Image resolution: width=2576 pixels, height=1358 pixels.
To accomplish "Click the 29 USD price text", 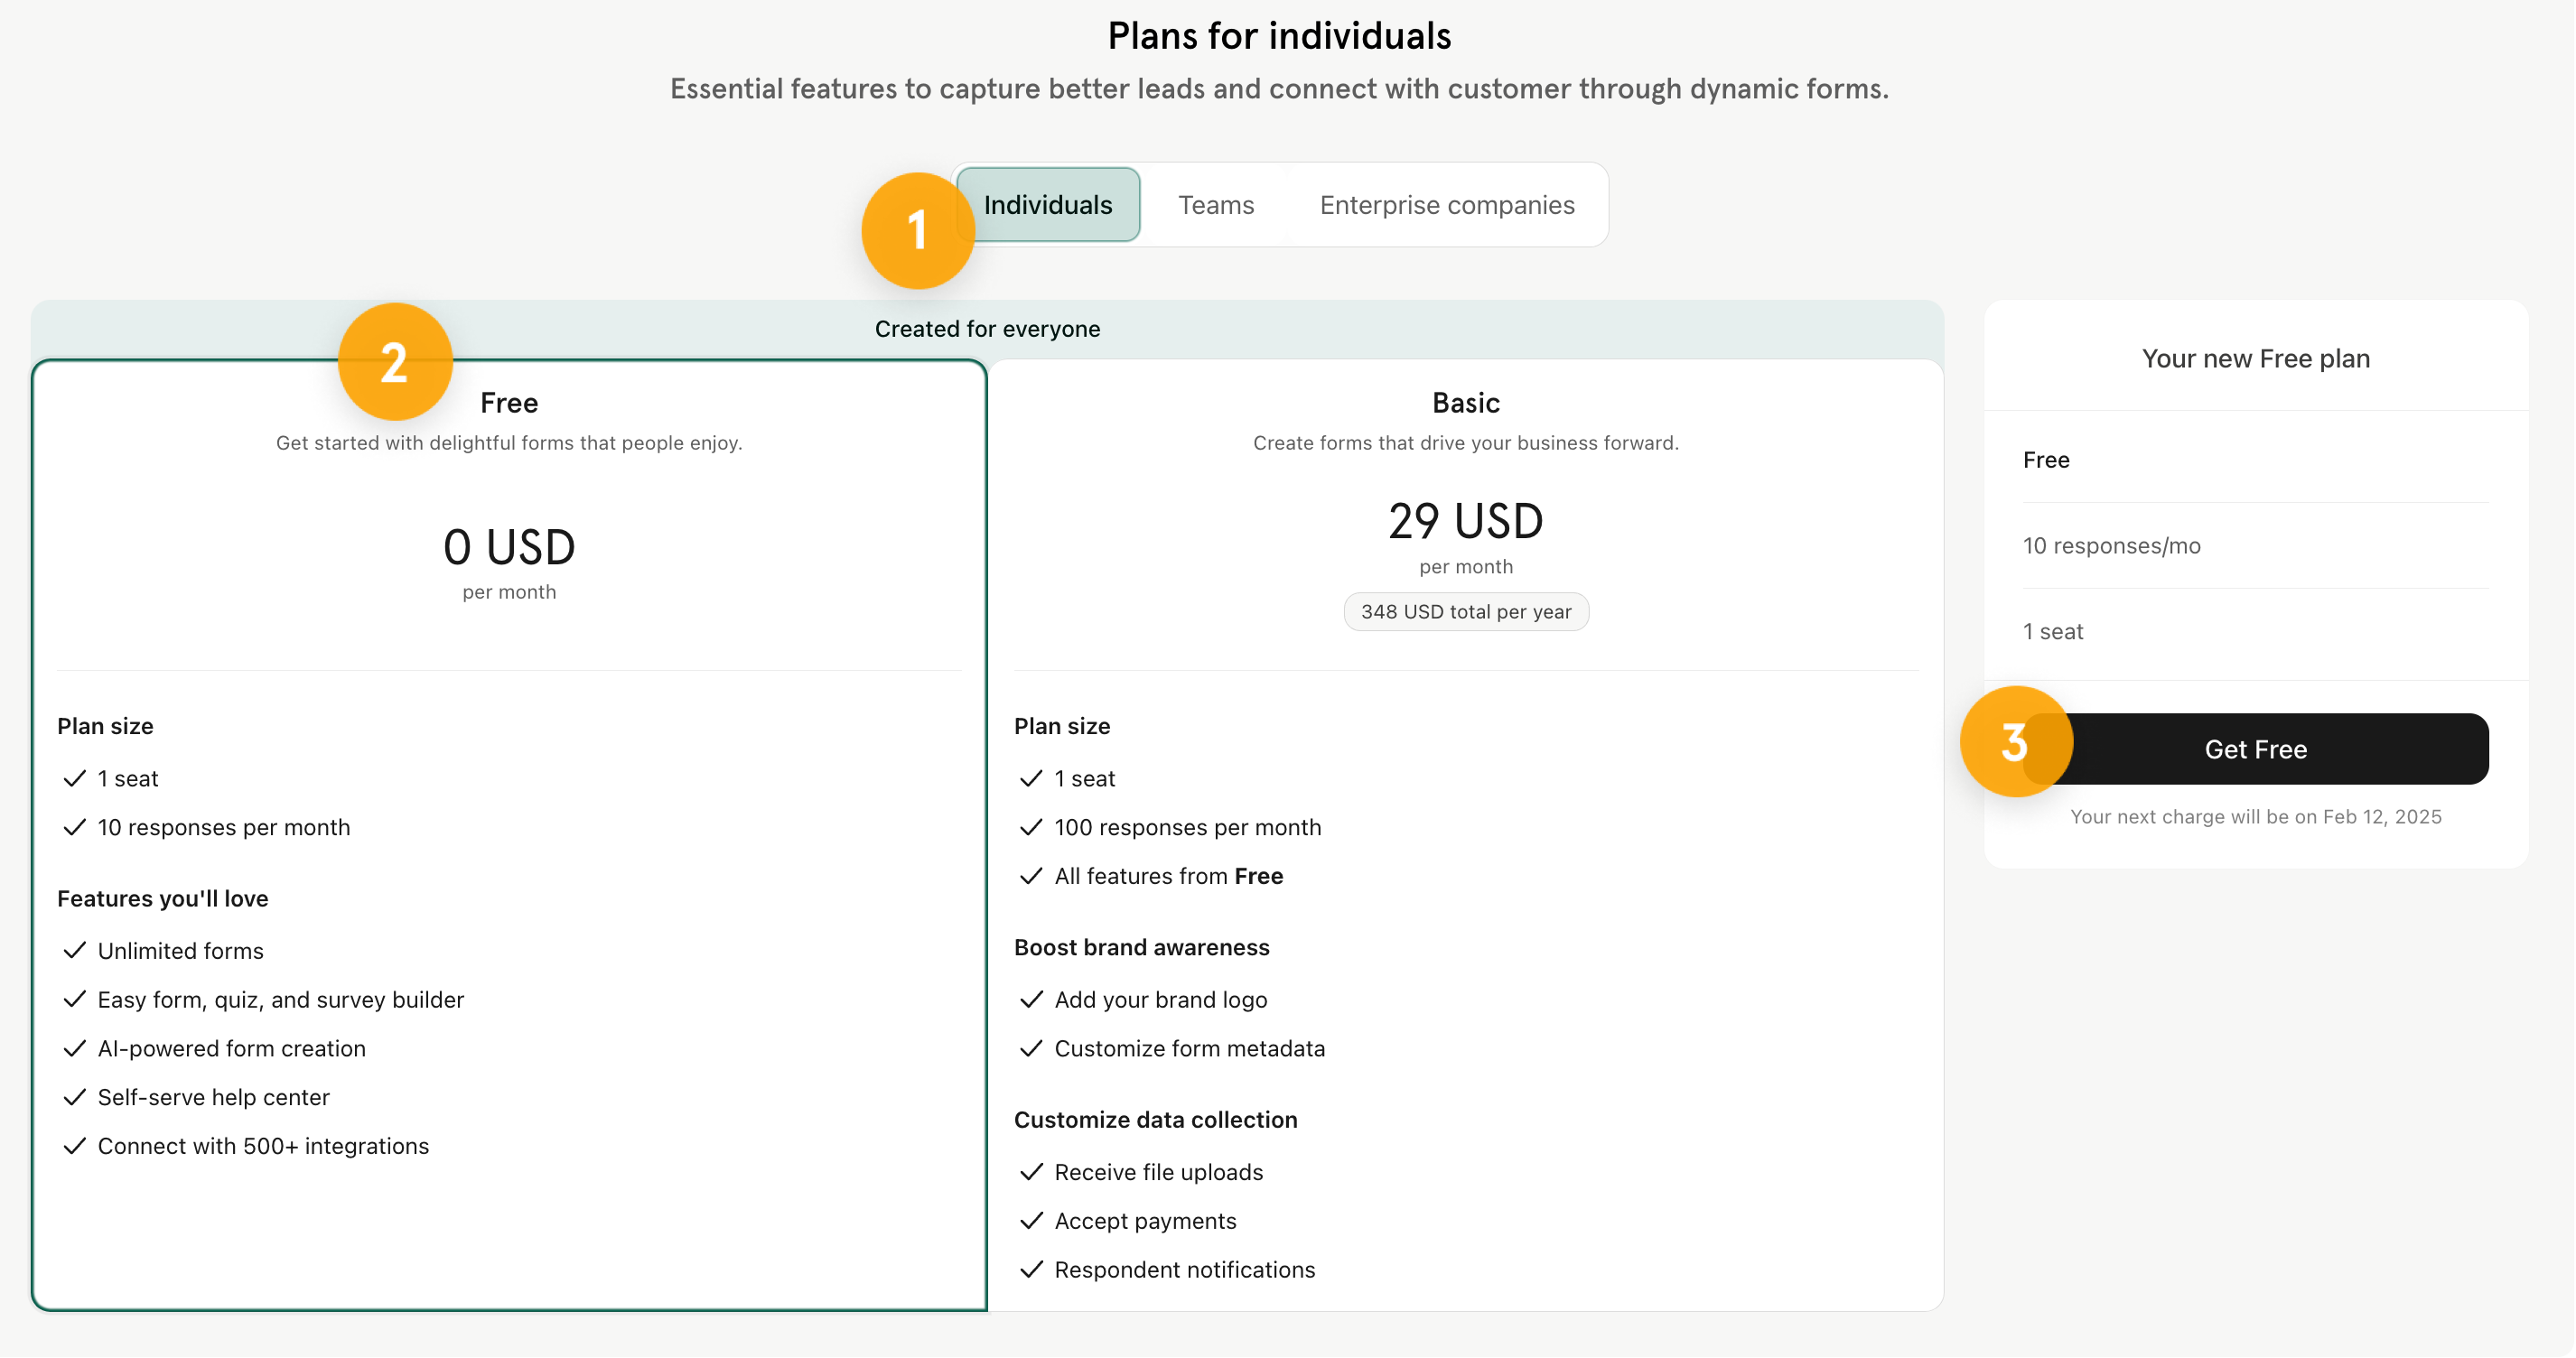I will tap(1465, 521).
